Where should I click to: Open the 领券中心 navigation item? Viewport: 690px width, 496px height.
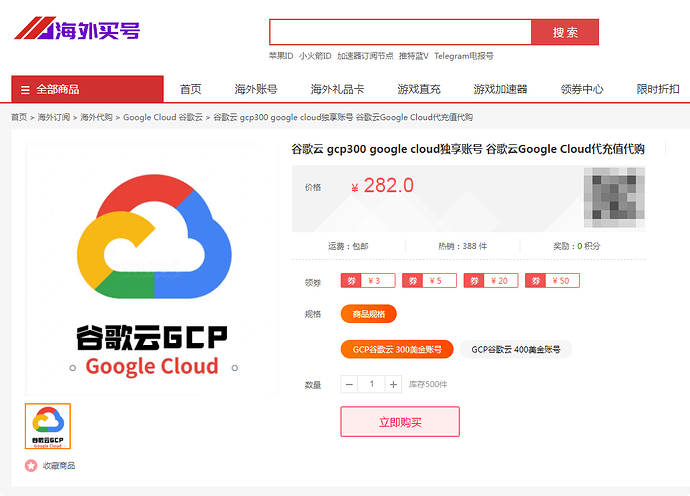tap(582, 89)
